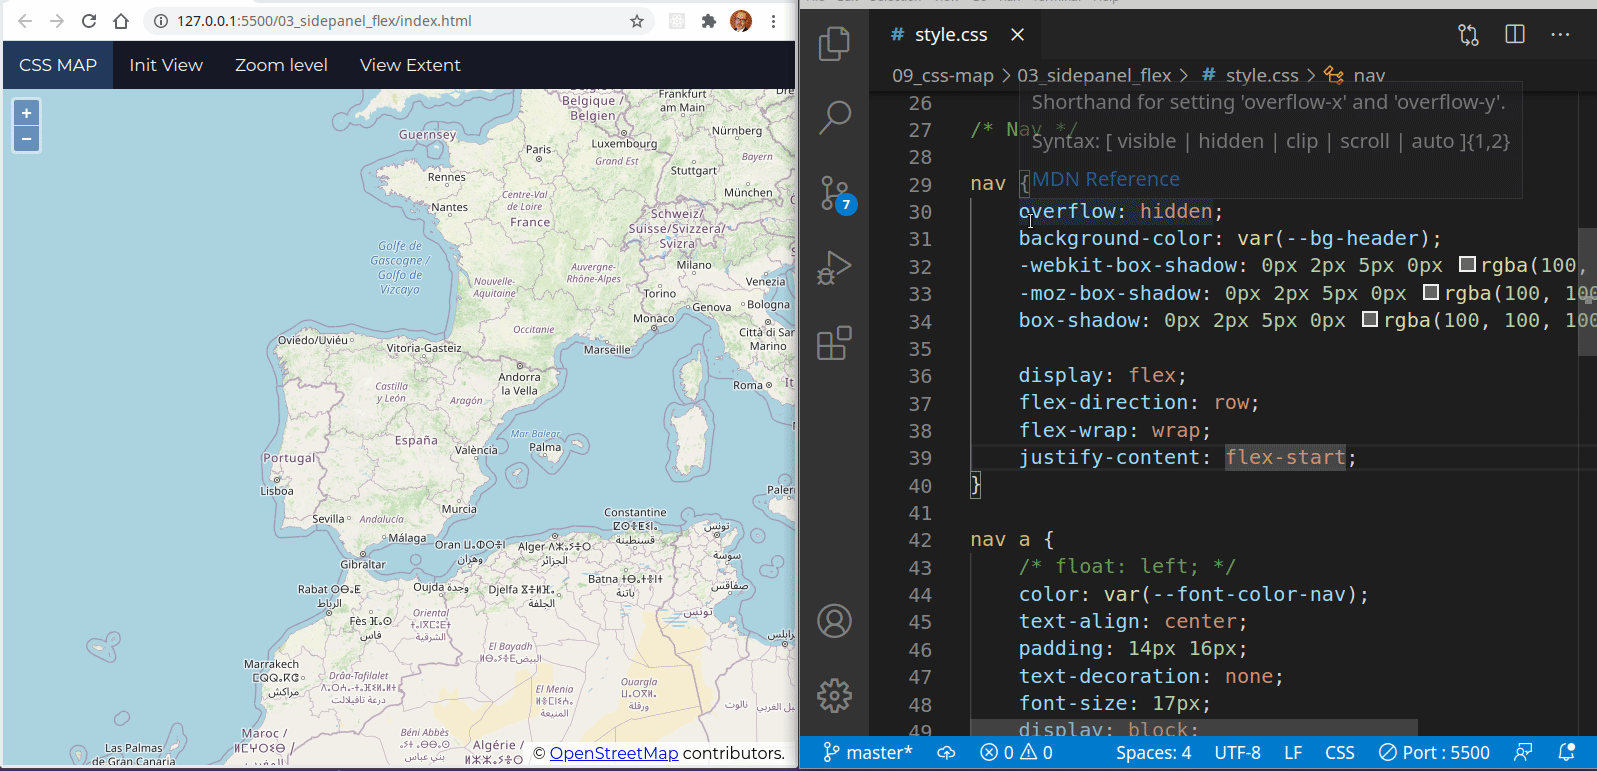This screenshot has width=1597, height=771.
Task: Open the Search view in the activity bar
Action: 834,117
